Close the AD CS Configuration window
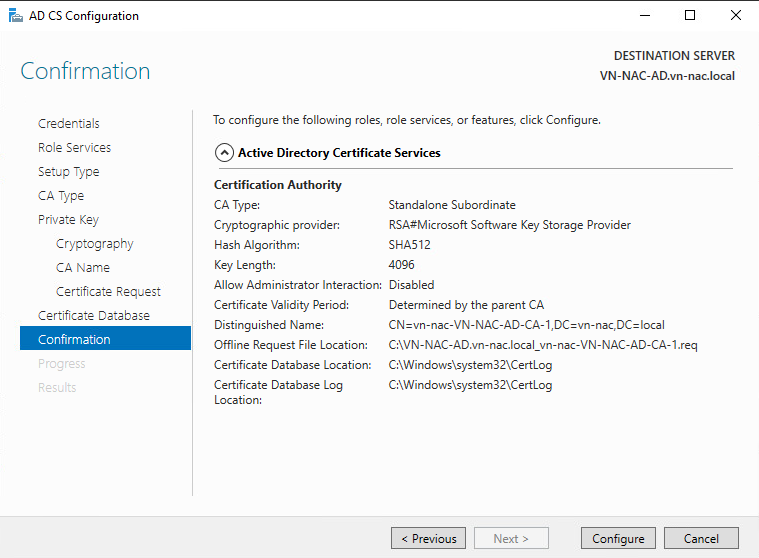 736,16
